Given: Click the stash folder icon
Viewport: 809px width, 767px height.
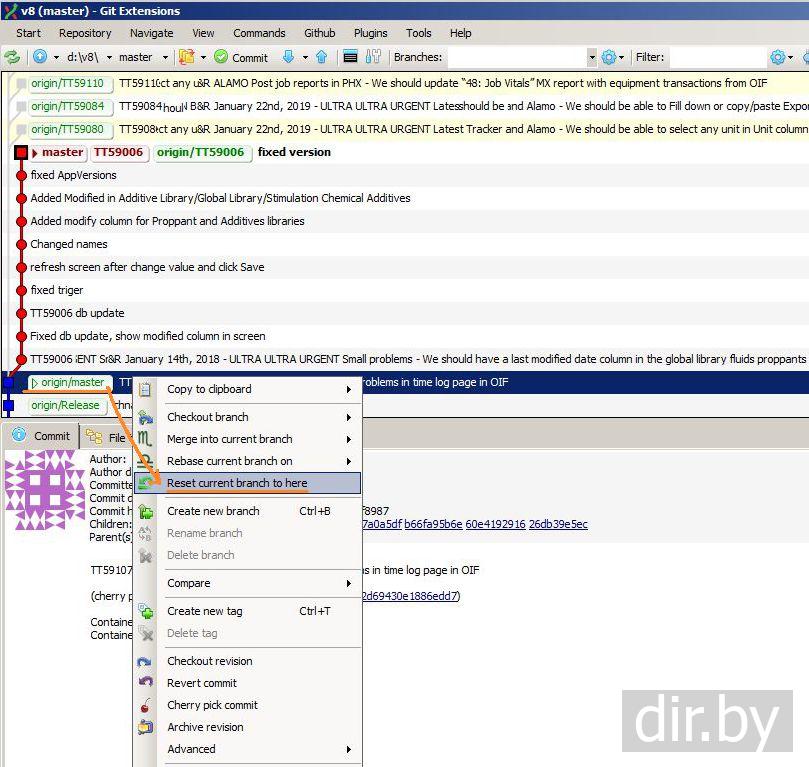Looking at the screenshot, I should tap(185, 57).
